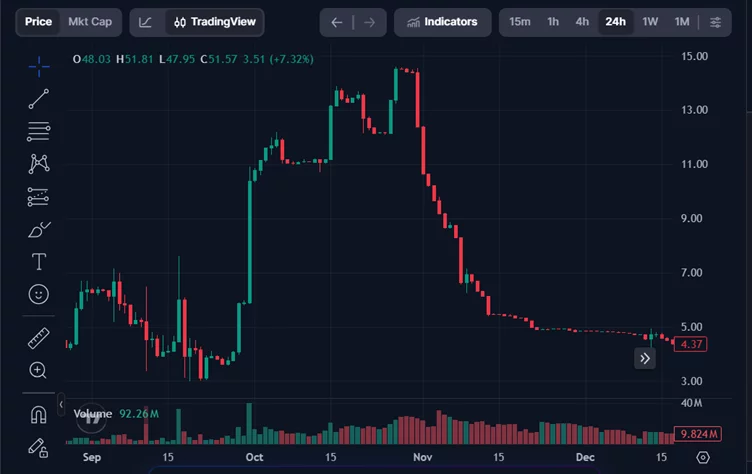This screenshot has height=474, width=752.
Task: Toggle lock all drawings
Action: 39,446
